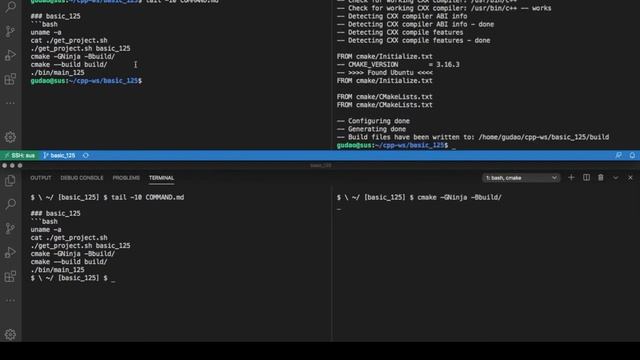
Task: Click 'cmake -GNinja -Bbuild/' in lower right terminal
Action: click(459, 197)
